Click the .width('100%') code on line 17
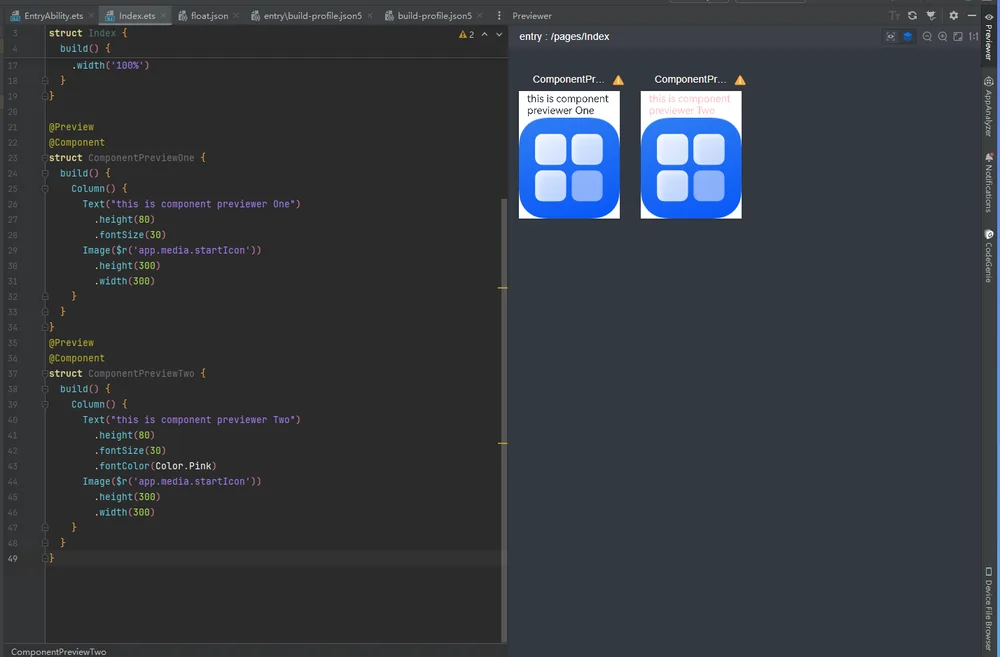The image size is (1000, 657). click(x=110, y=65)
